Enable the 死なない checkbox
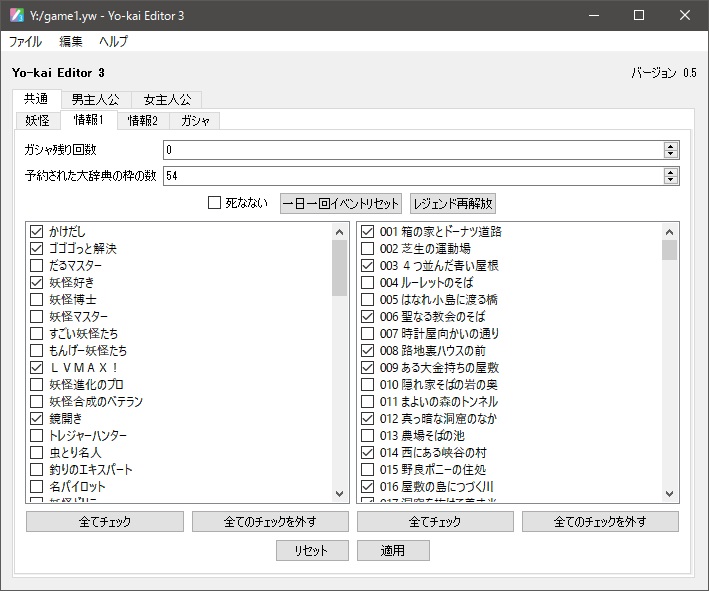709x591 pixels. coord(214,203)
